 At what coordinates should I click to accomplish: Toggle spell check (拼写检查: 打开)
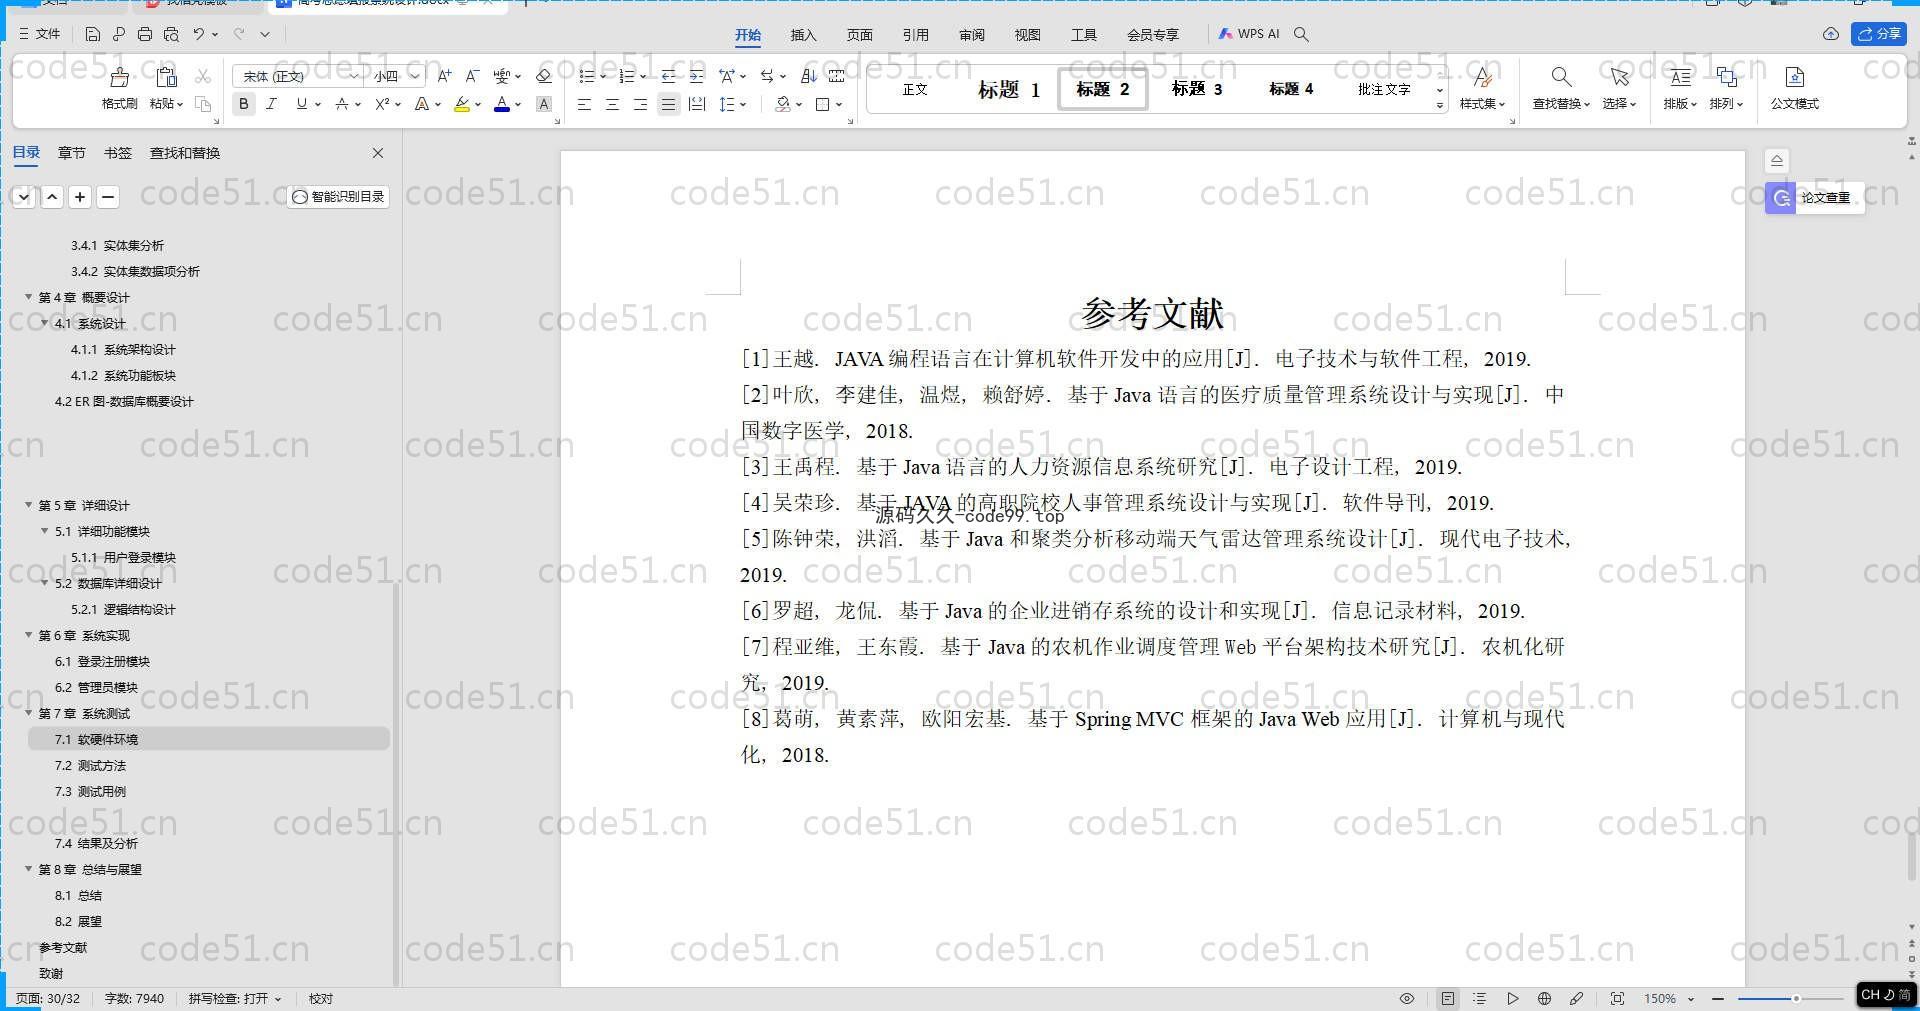point(235,998)
